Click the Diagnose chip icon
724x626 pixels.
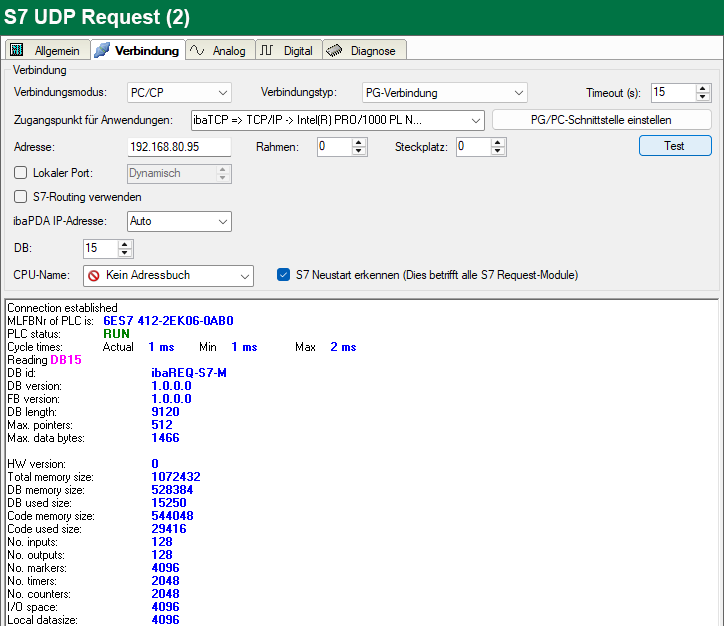(335, 51)
